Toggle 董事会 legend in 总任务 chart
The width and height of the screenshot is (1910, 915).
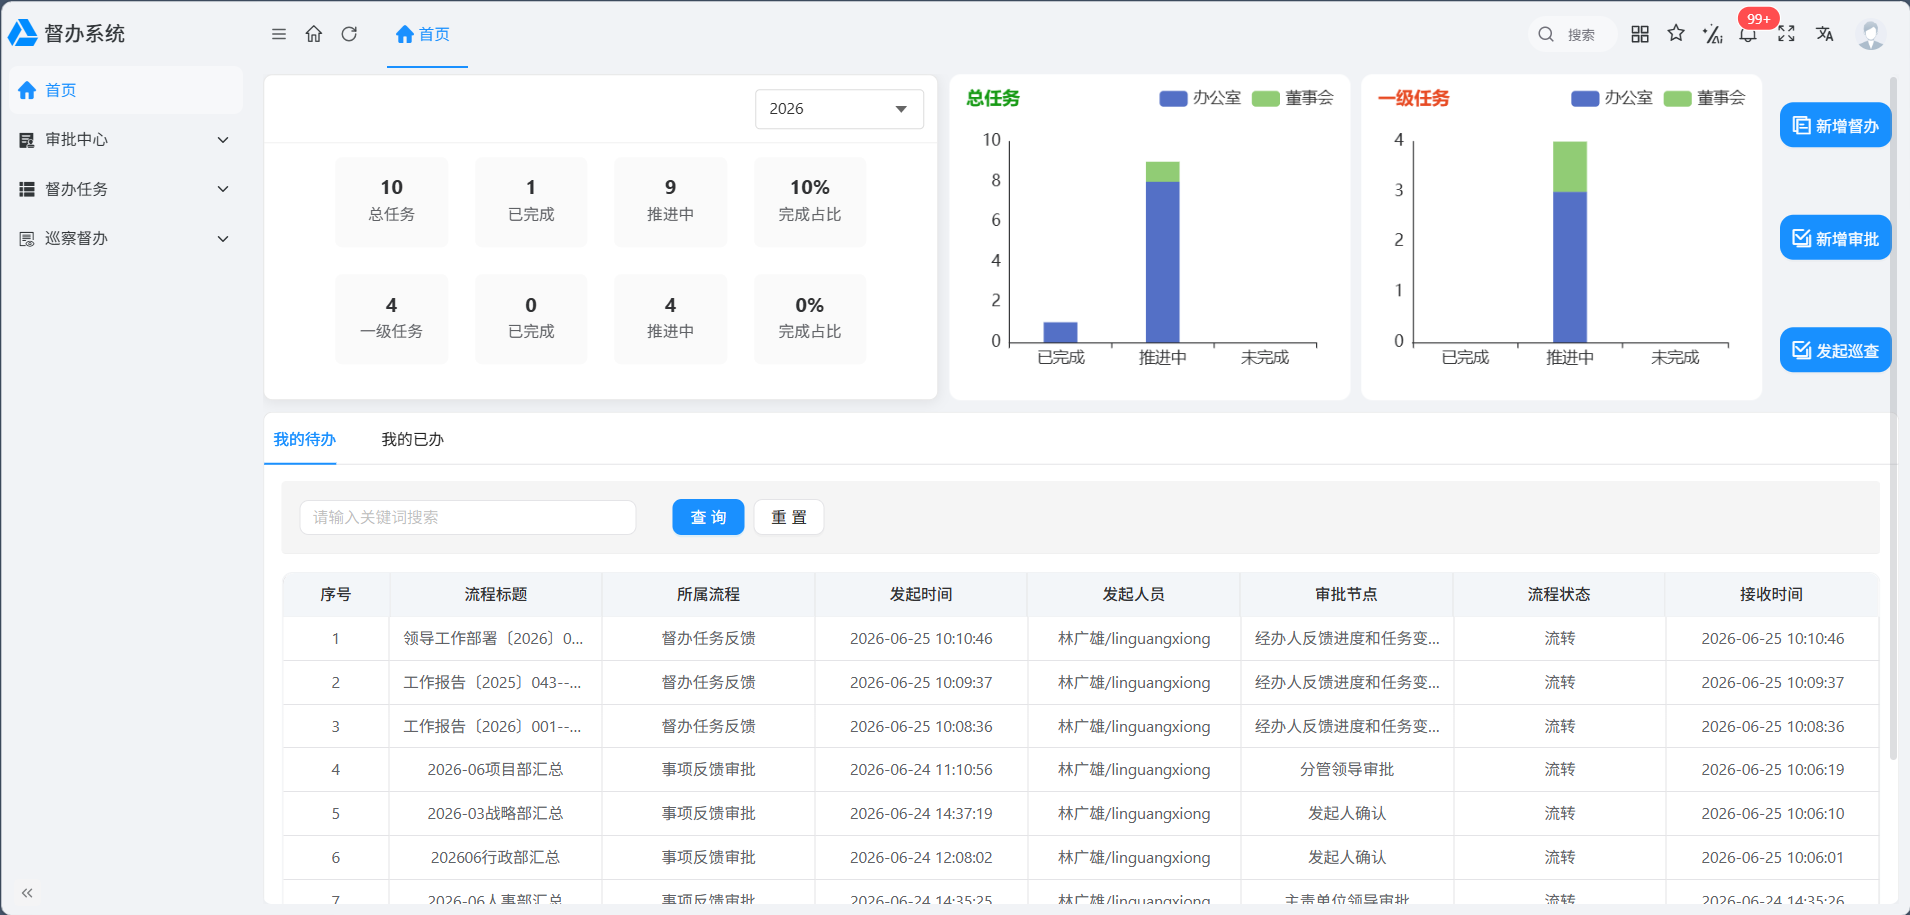pyautogui.click(x=1293, y=98)
